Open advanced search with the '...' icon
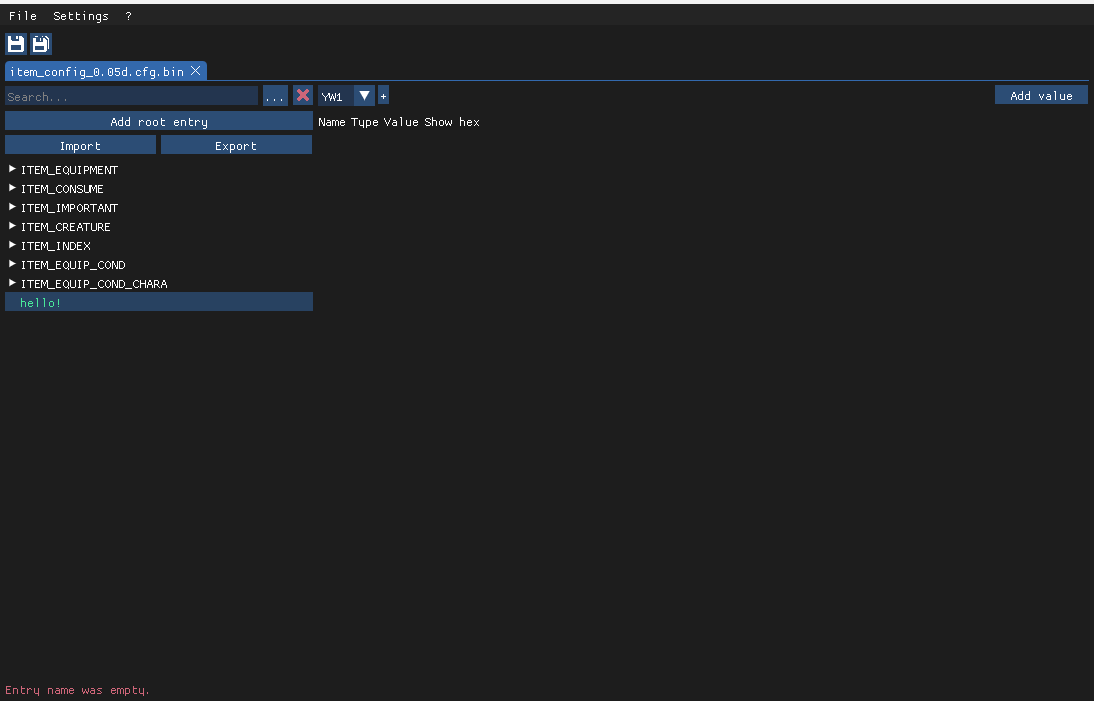 [x=275, y=95]
